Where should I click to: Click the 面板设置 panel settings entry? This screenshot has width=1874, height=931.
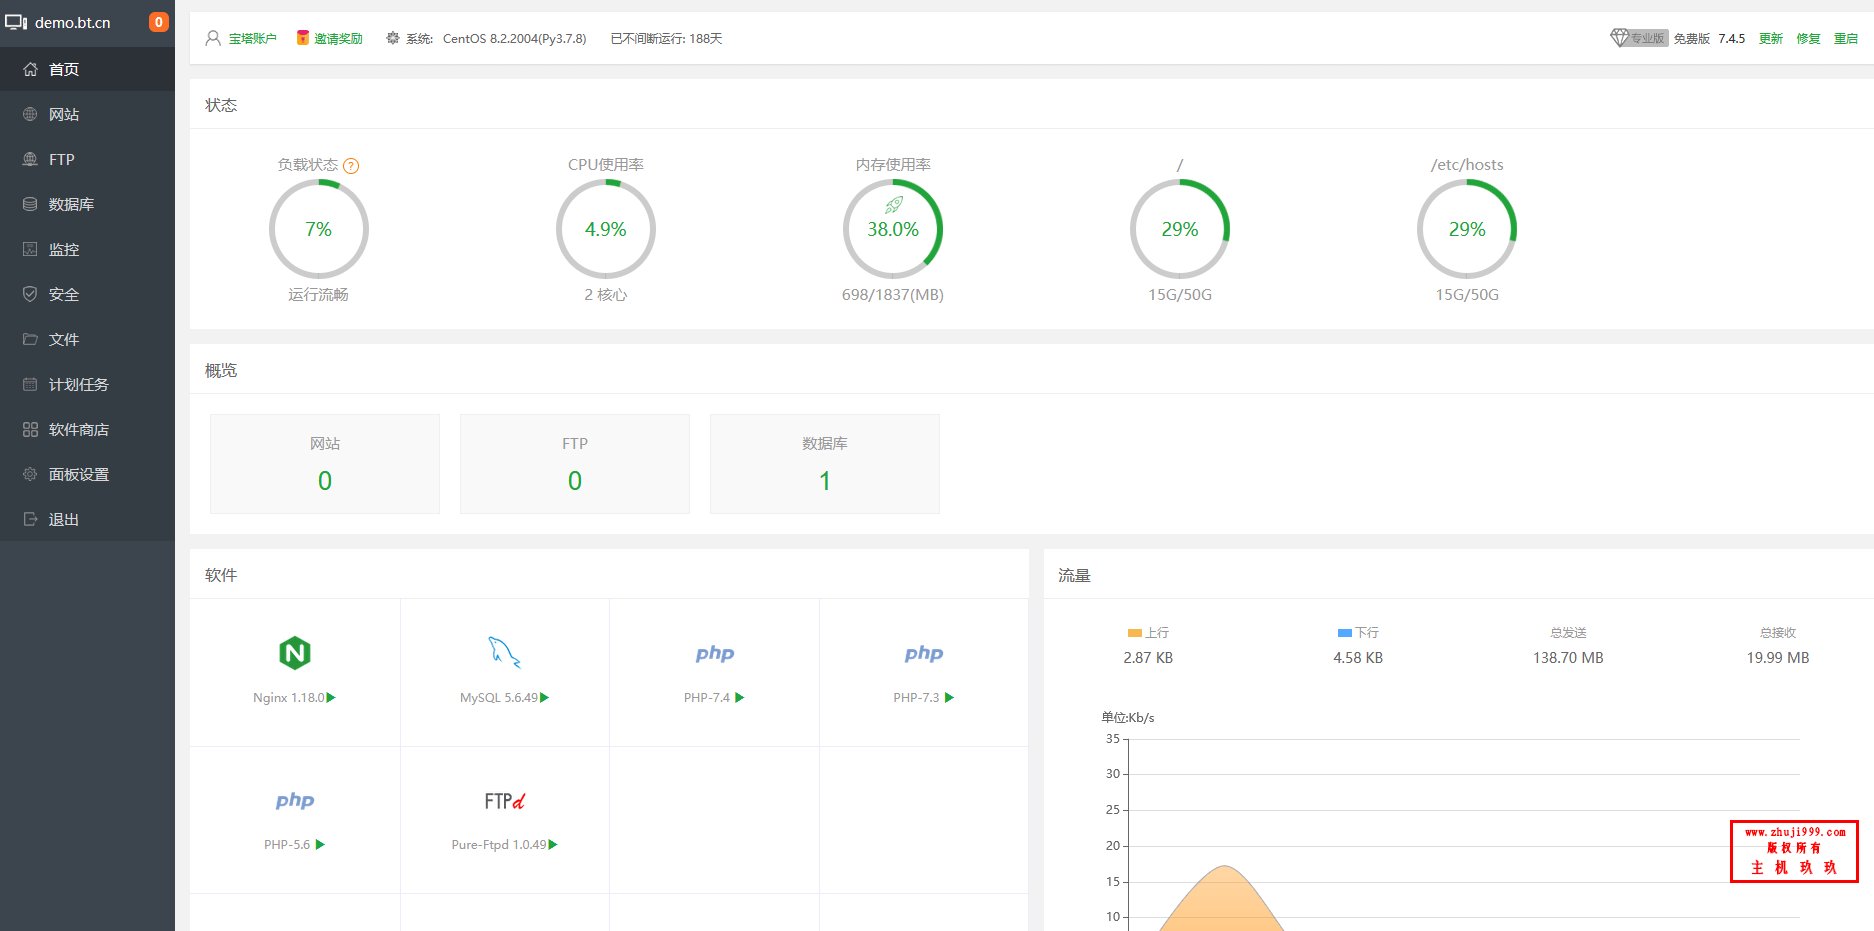(x=87, y=474)
